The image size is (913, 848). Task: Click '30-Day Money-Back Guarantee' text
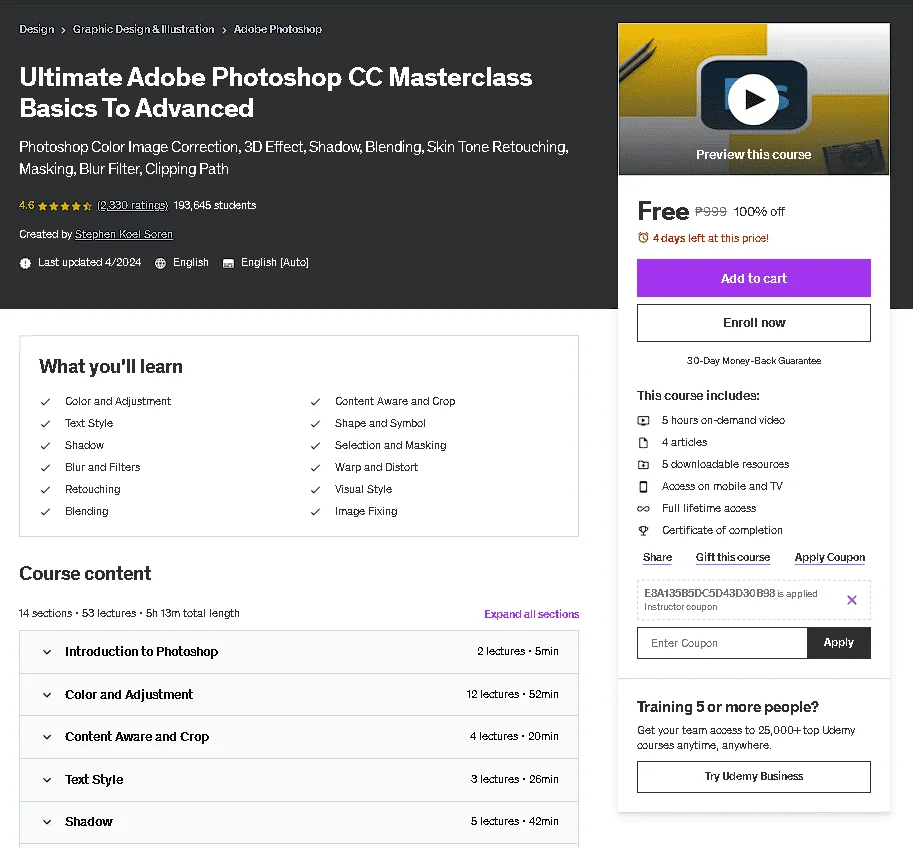753,361
